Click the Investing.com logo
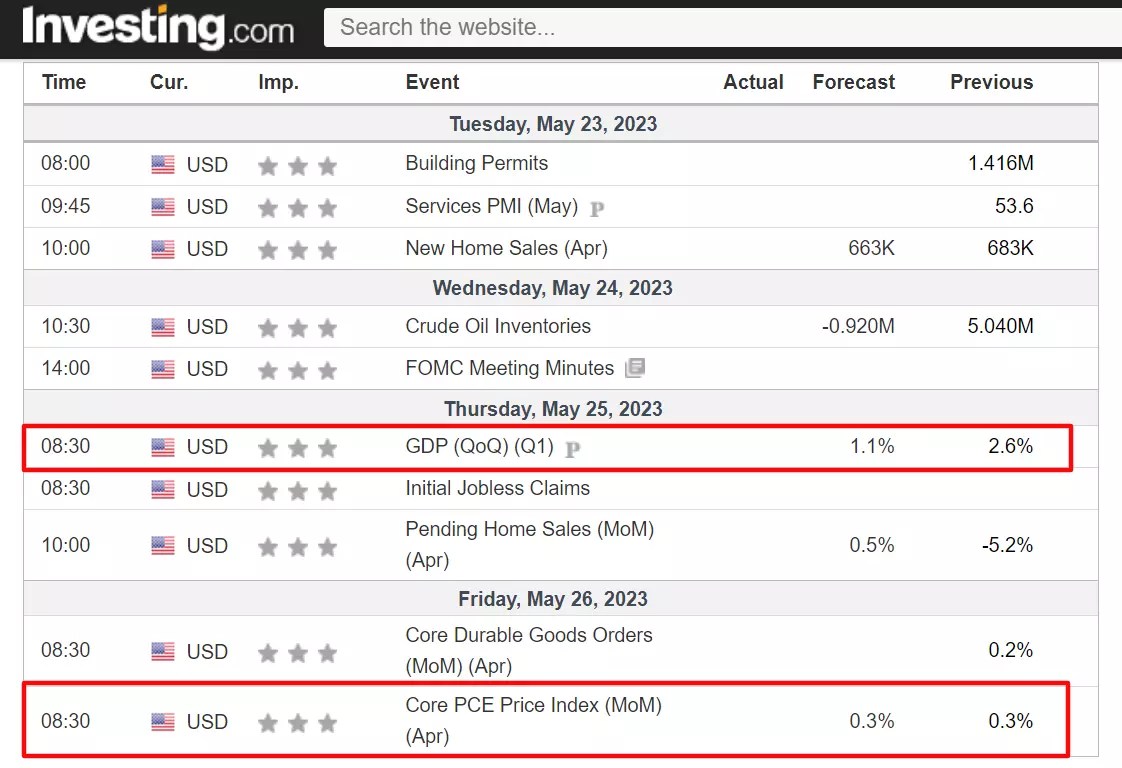 pyautogui.click(x=158, y=27)
